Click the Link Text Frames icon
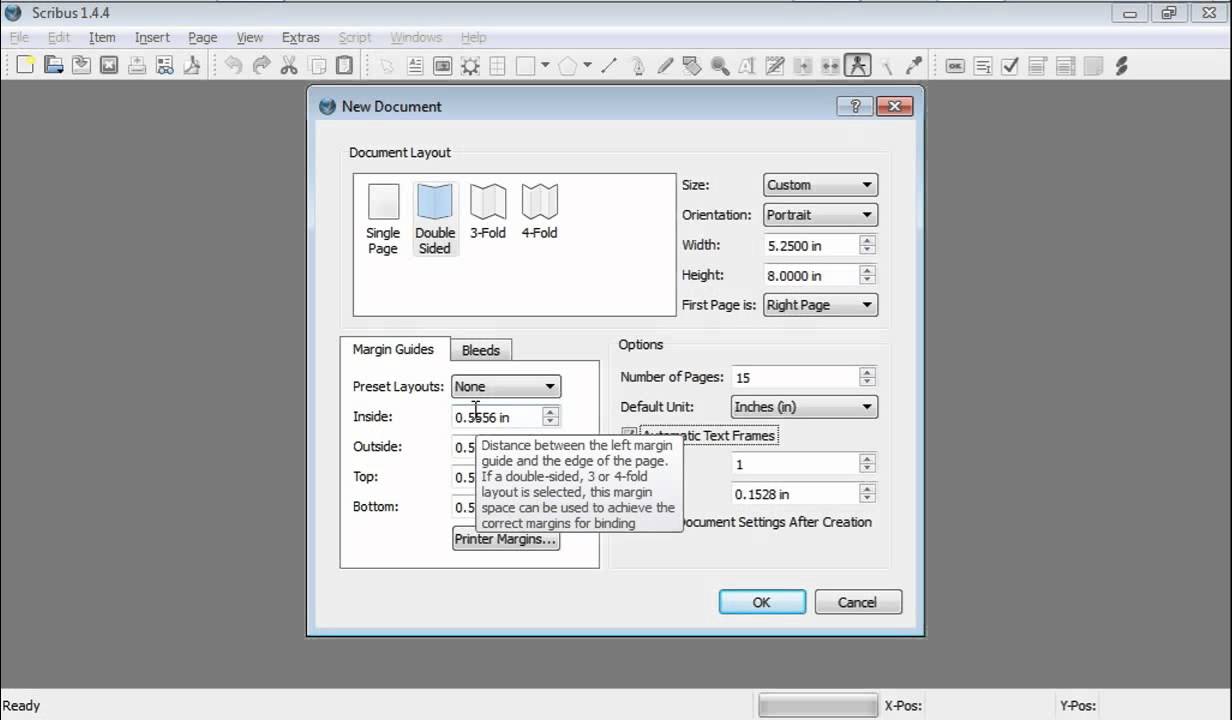Viewport: 1232px width, 720px height. [802, 65]
